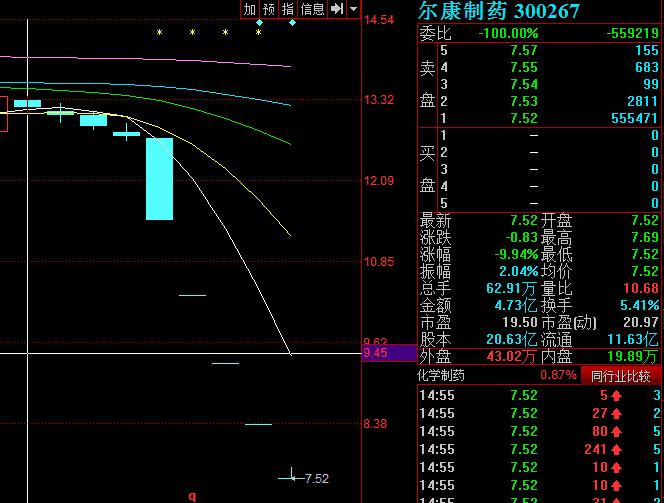The width and height of the screenshot is (664, 503).
Task: Click the 指 indicator button
Action: point(288,9)
